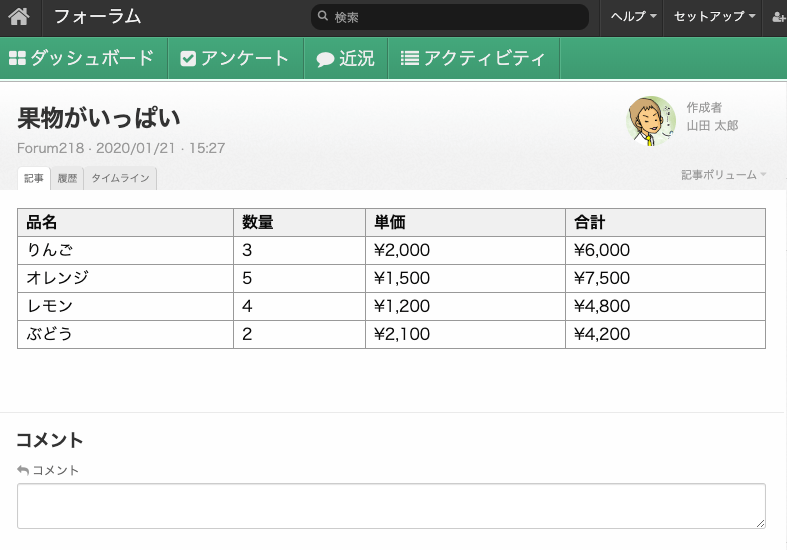This screenshot has width=787, height=550.
Task: Open the 山田 太郎 avatar picture
Action: [651, 121]
